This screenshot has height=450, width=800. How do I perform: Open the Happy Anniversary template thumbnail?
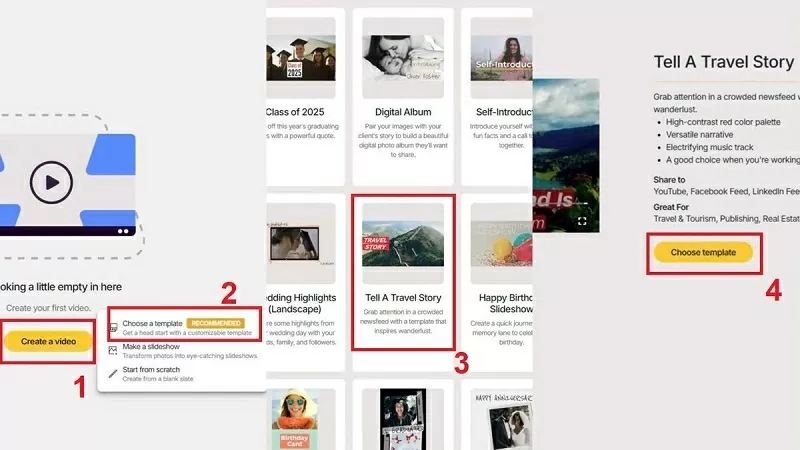(502, 419)
